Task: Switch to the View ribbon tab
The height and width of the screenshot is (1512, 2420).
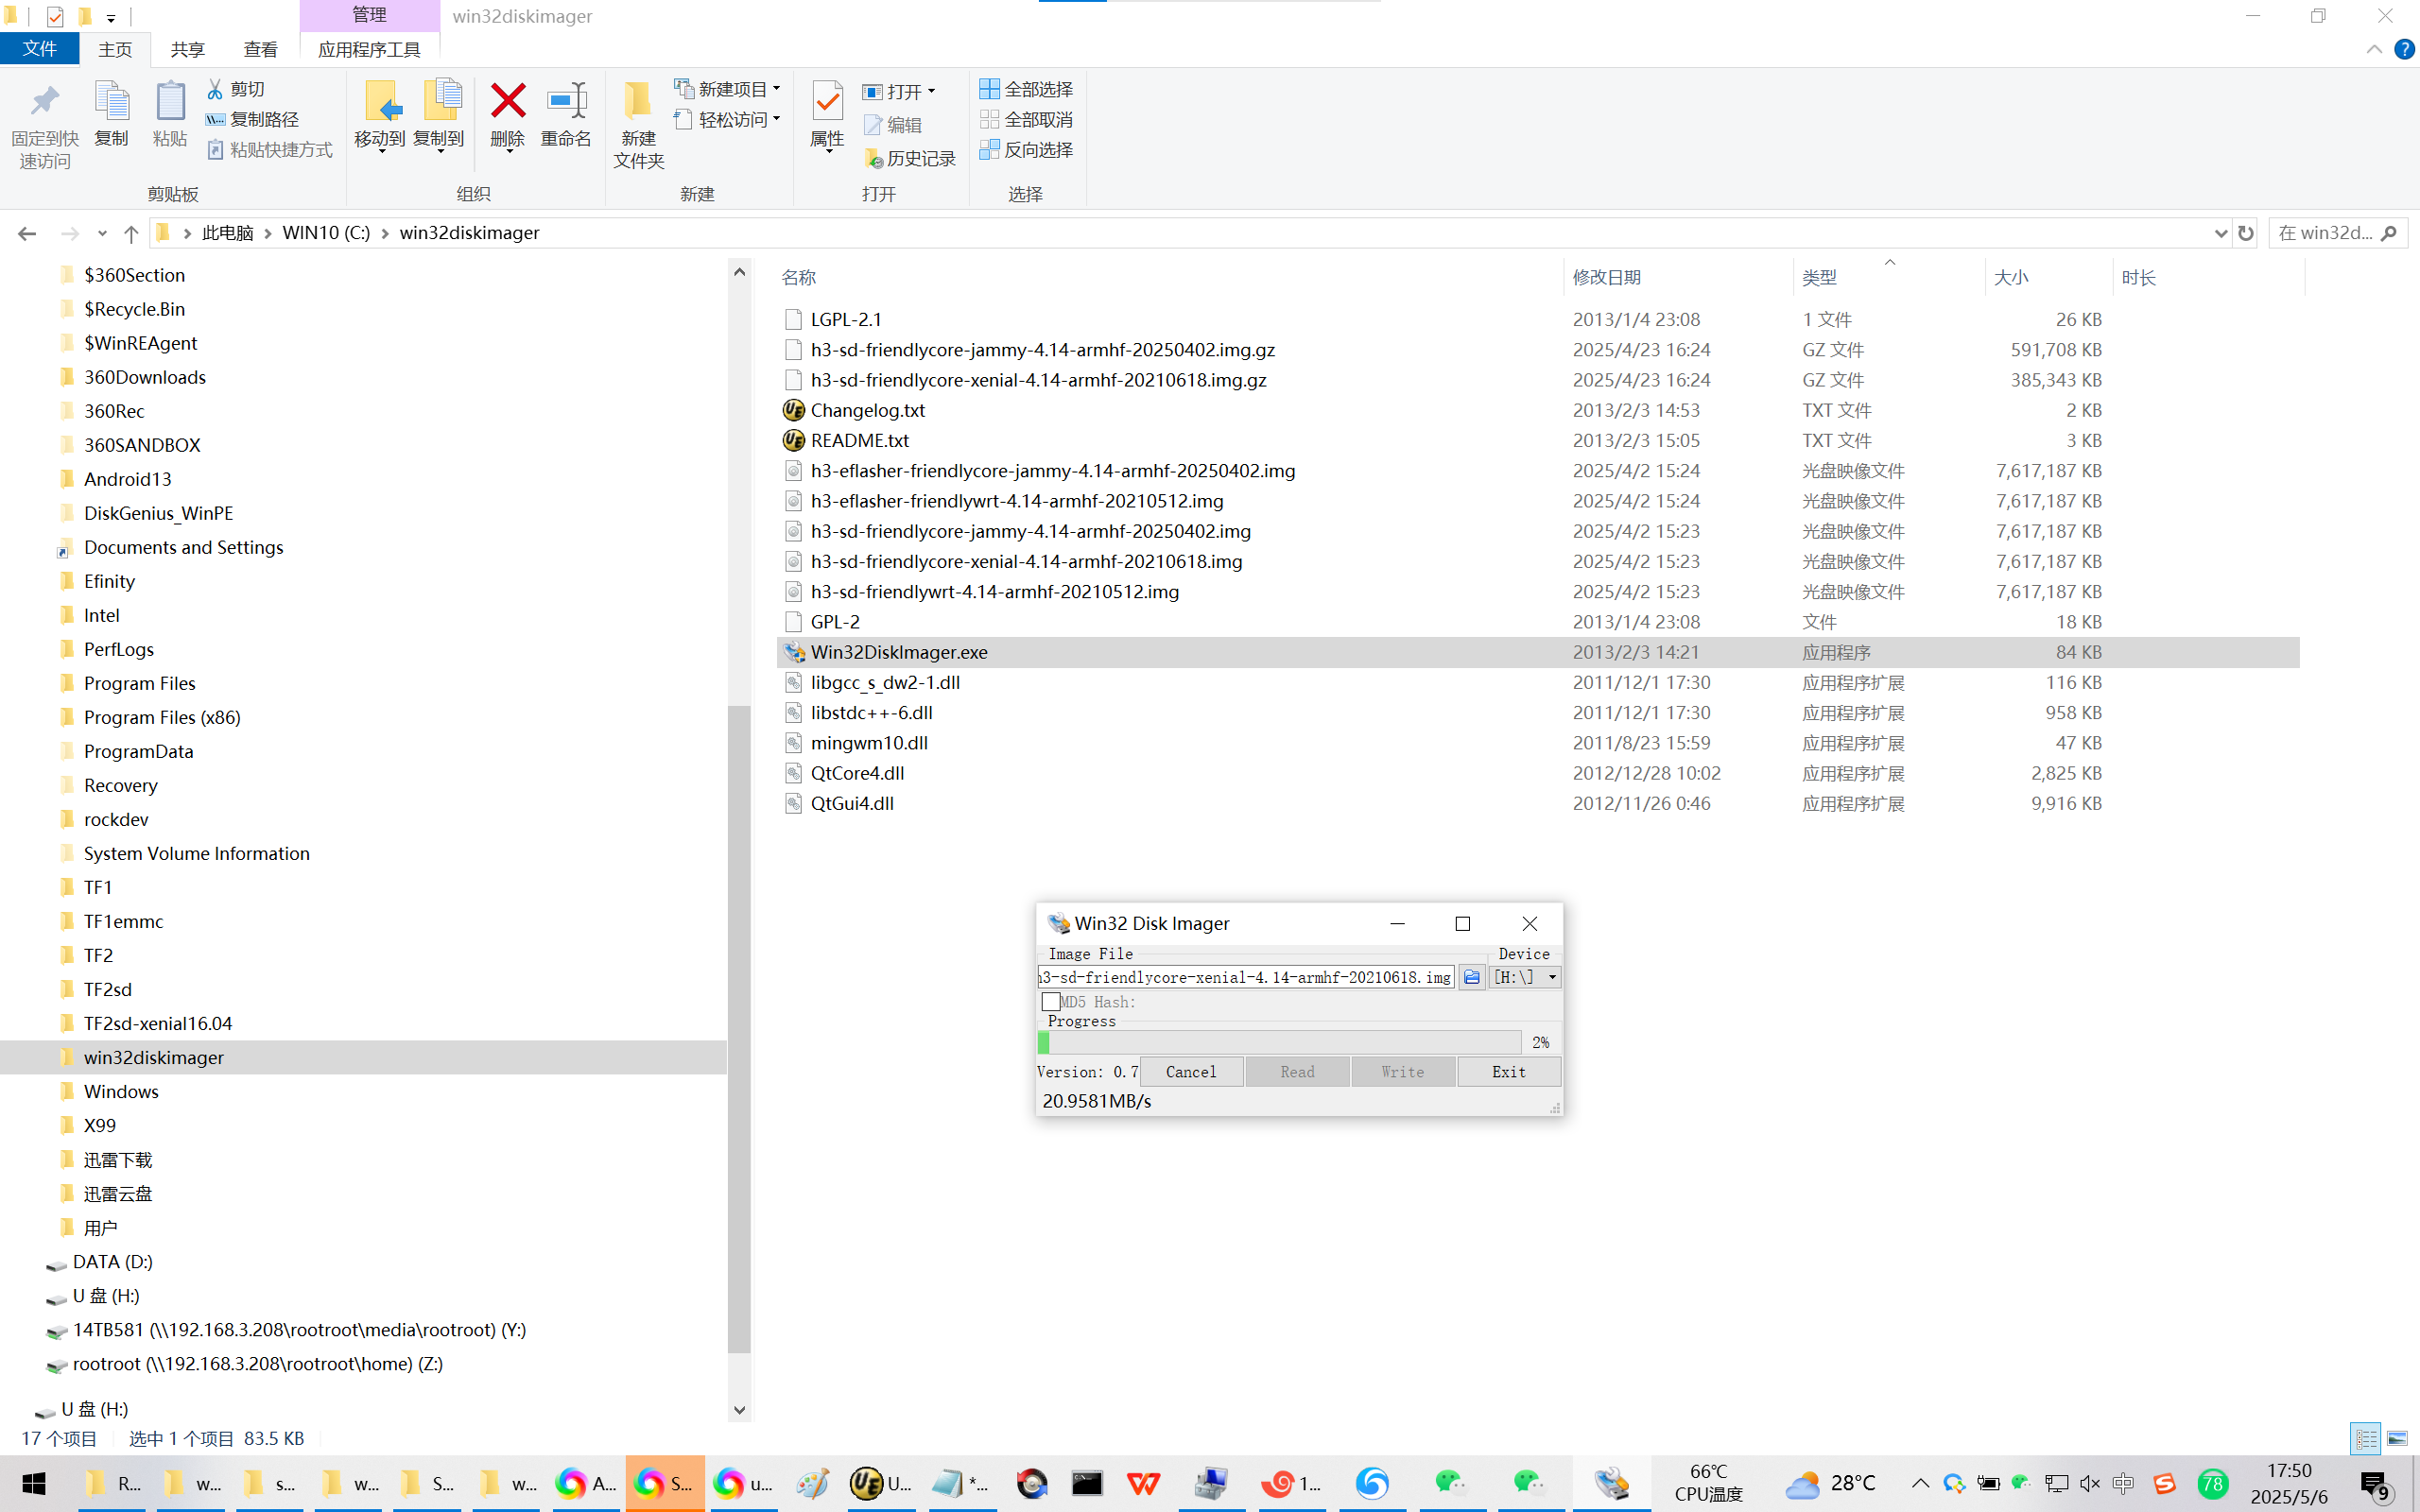Action: tap(260, 49)
